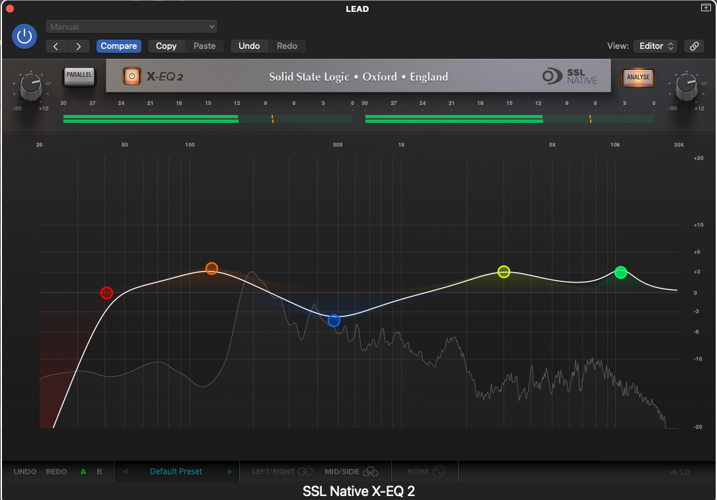
Task: Click the SSL Native logo
Action: pos(570,76)
